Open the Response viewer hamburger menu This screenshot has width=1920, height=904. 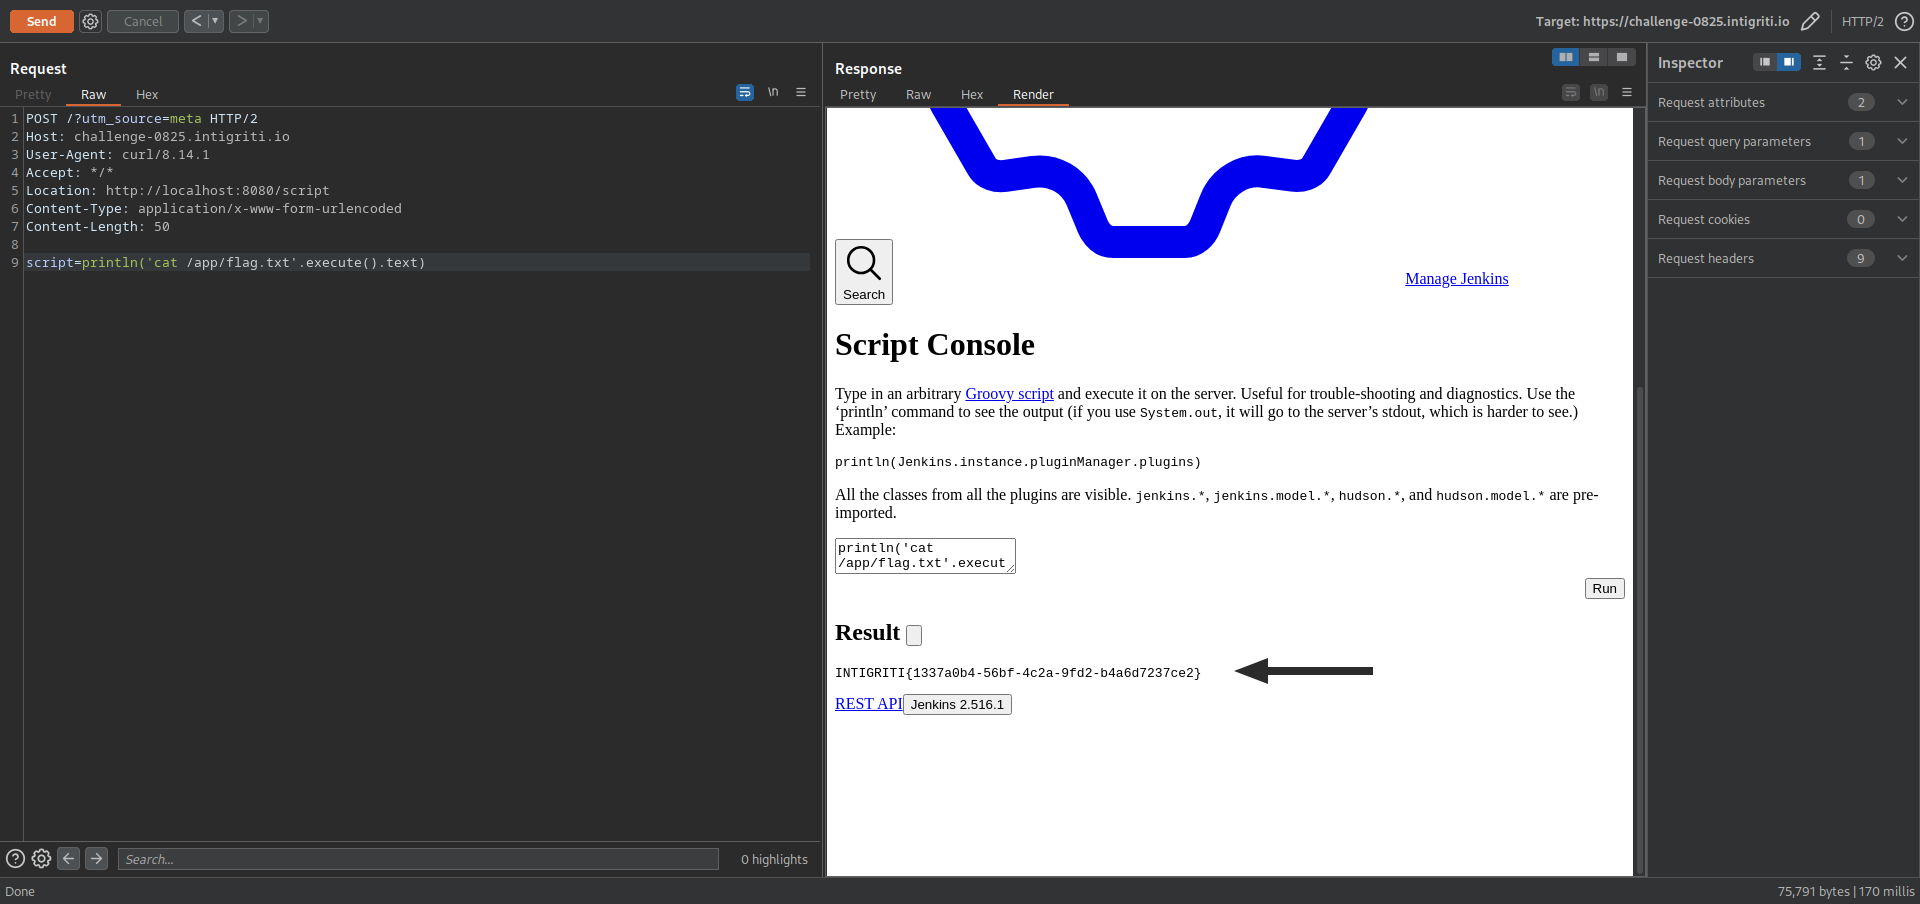pyautogui.click(x=1627, y=92)
